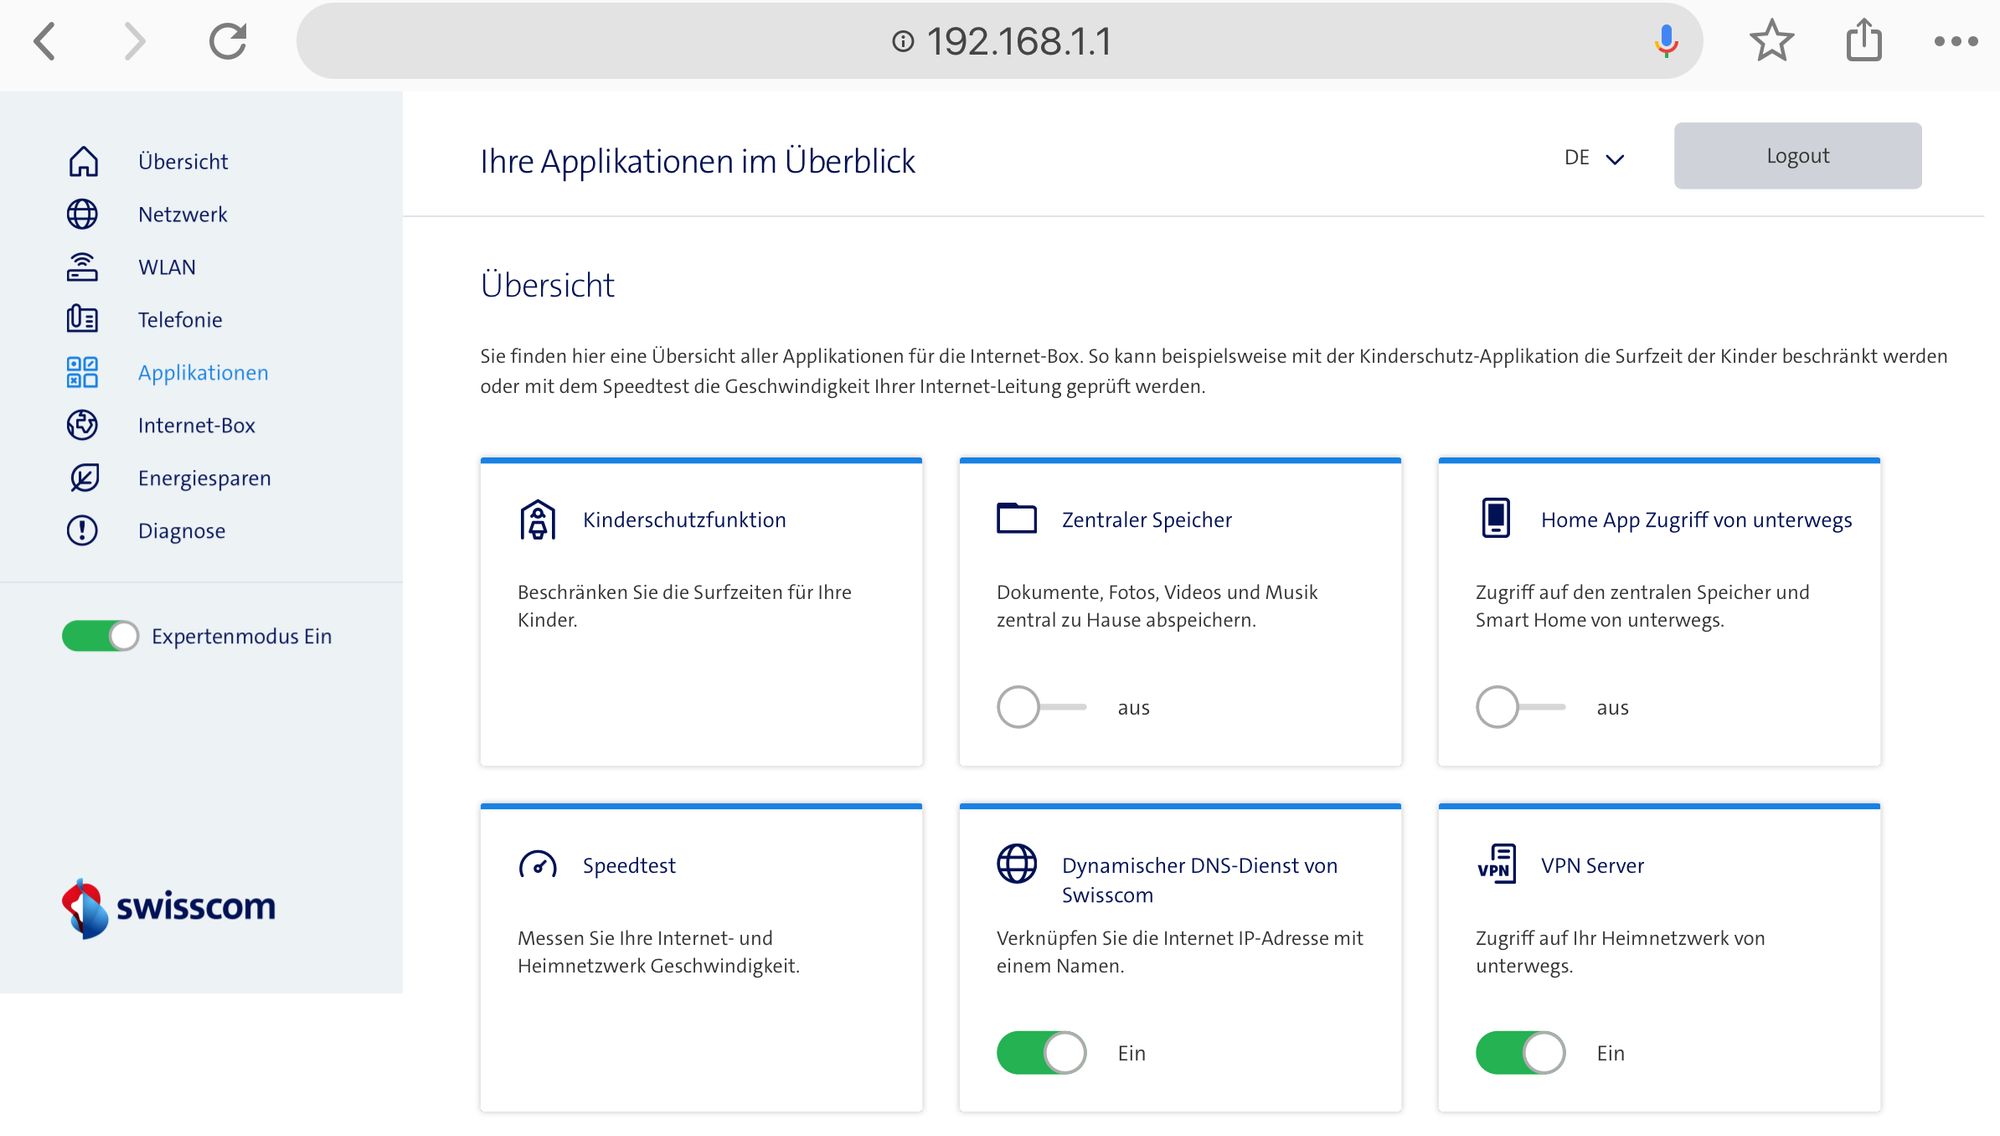
Task: Open the DE language dropdown
Action: 1594,158
